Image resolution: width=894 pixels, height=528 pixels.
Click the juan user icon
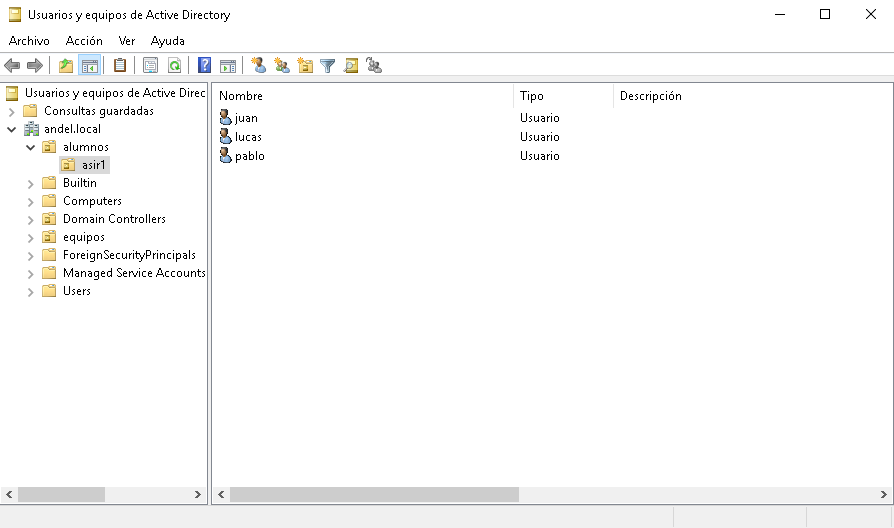[226, 117]
